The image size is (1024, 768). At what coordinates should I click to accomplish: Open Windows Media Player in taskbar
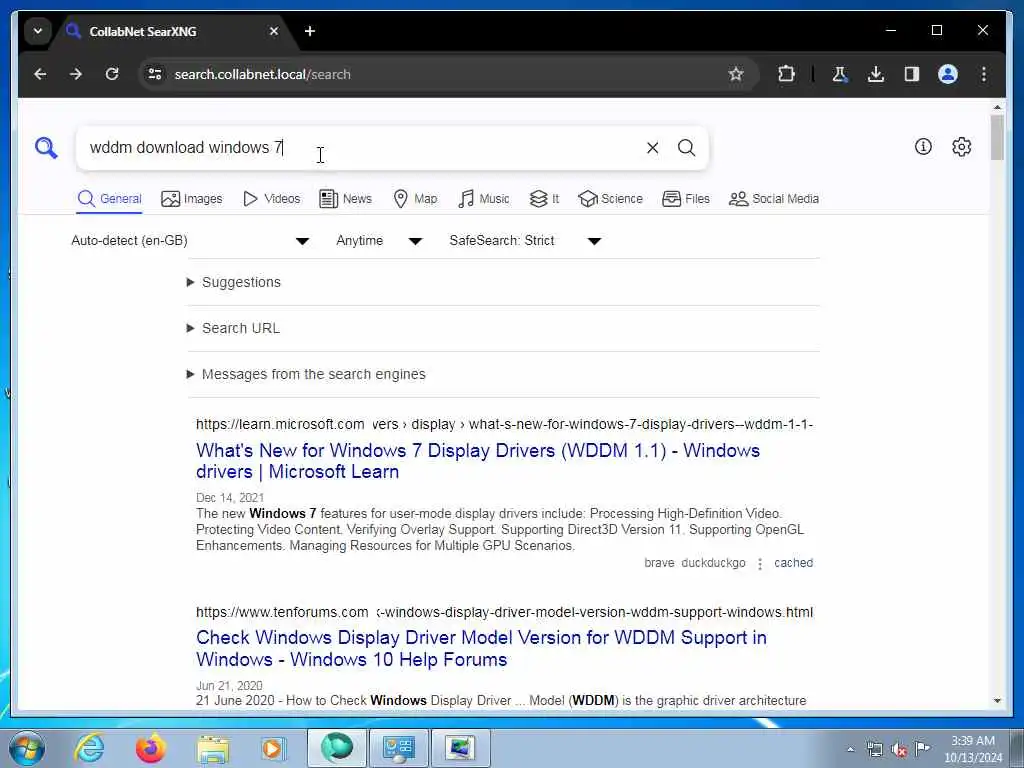click(274, 748)
